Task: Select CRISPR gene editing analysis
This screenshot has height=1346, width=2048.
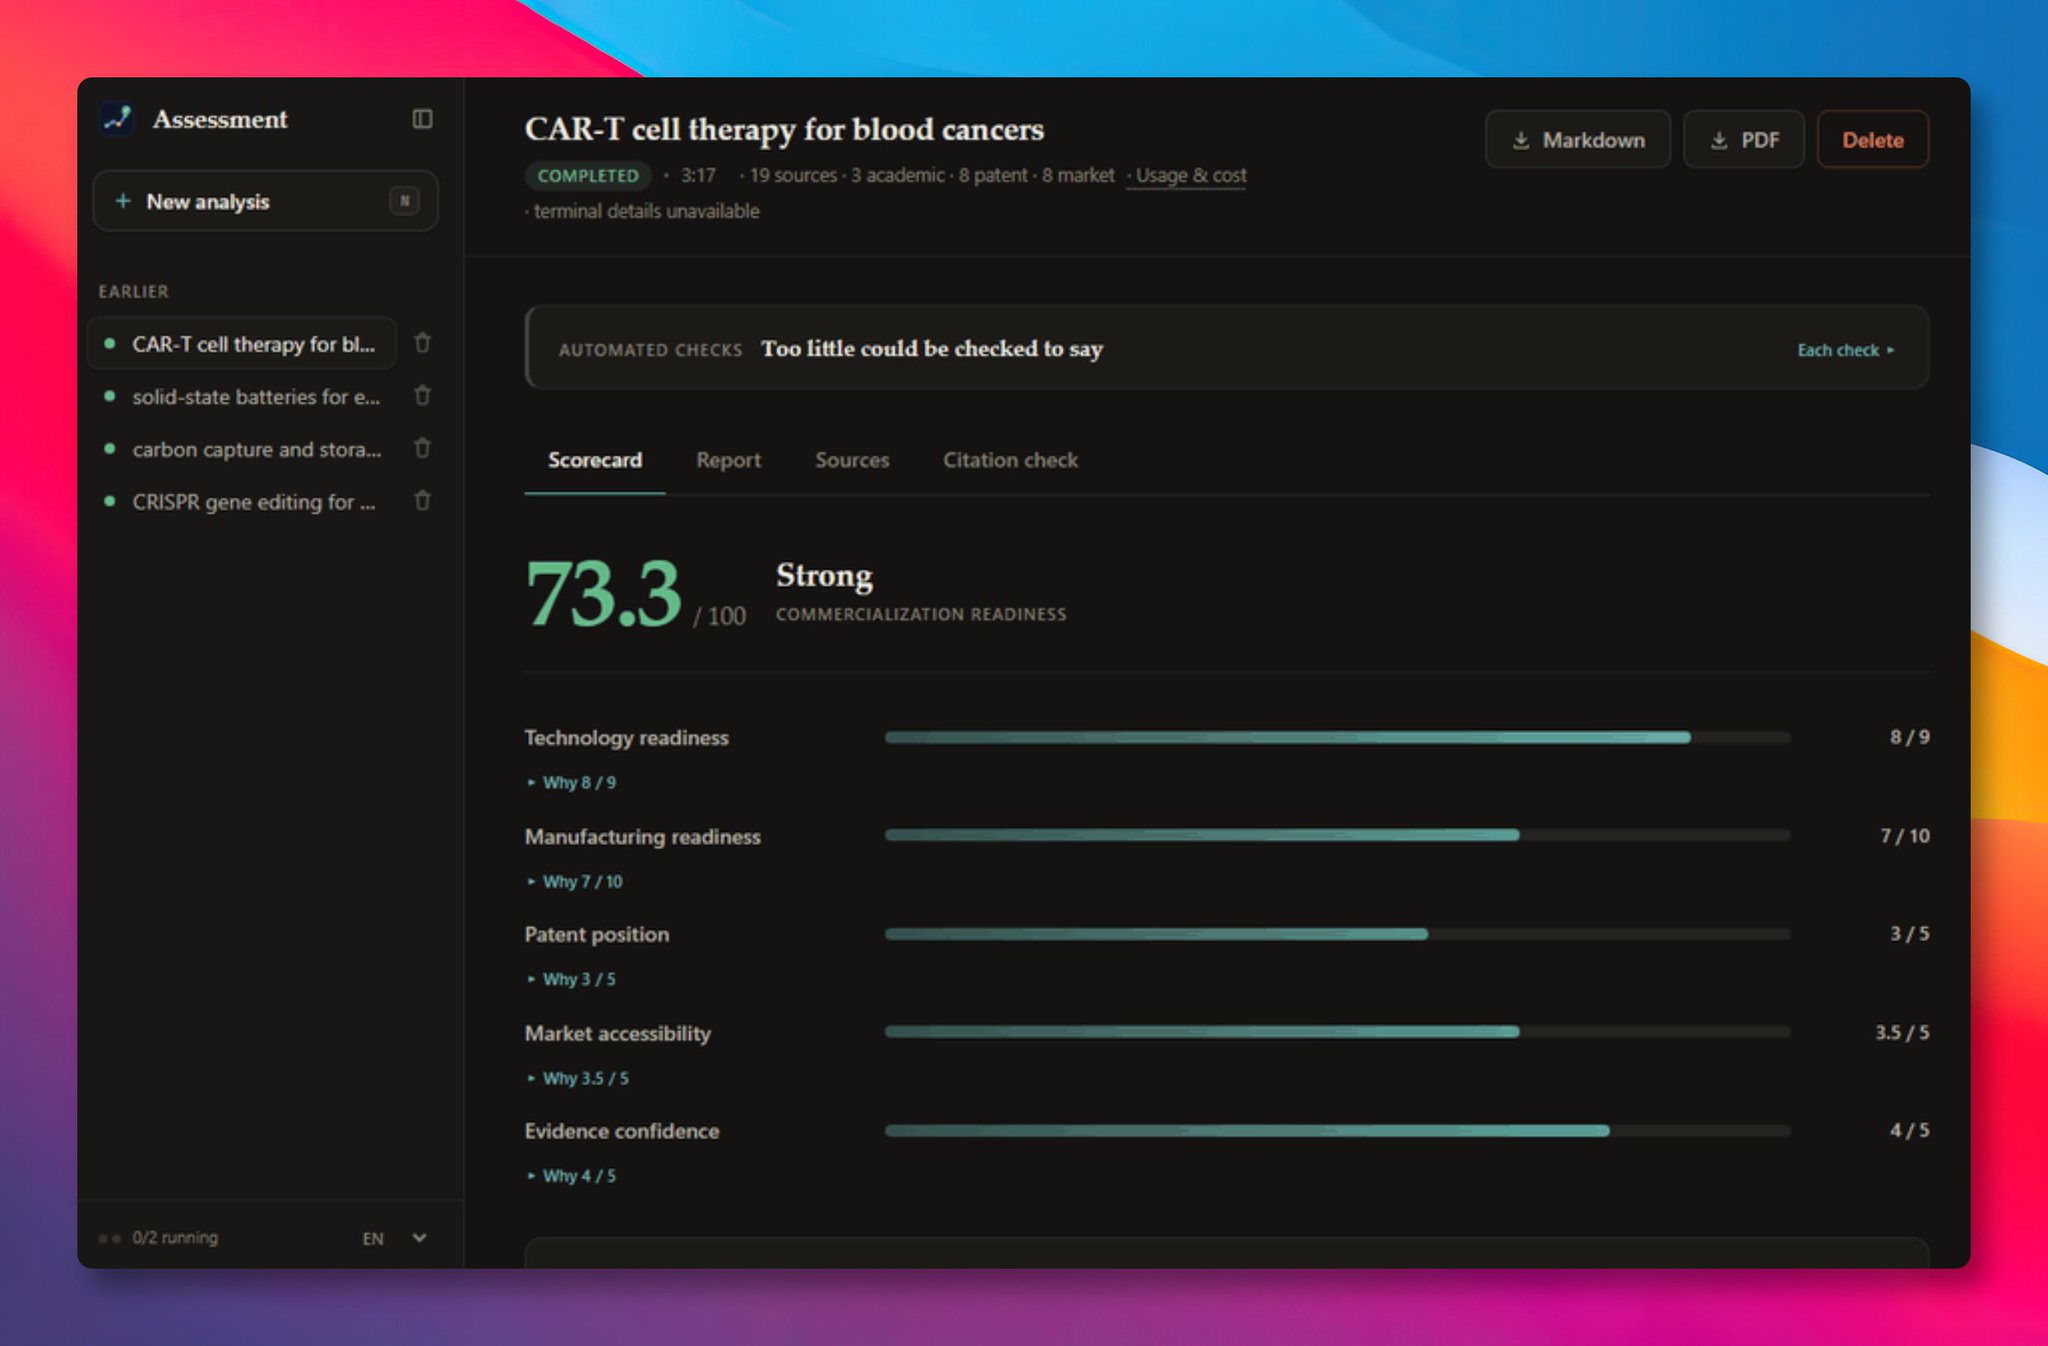Action: [242, 502]
